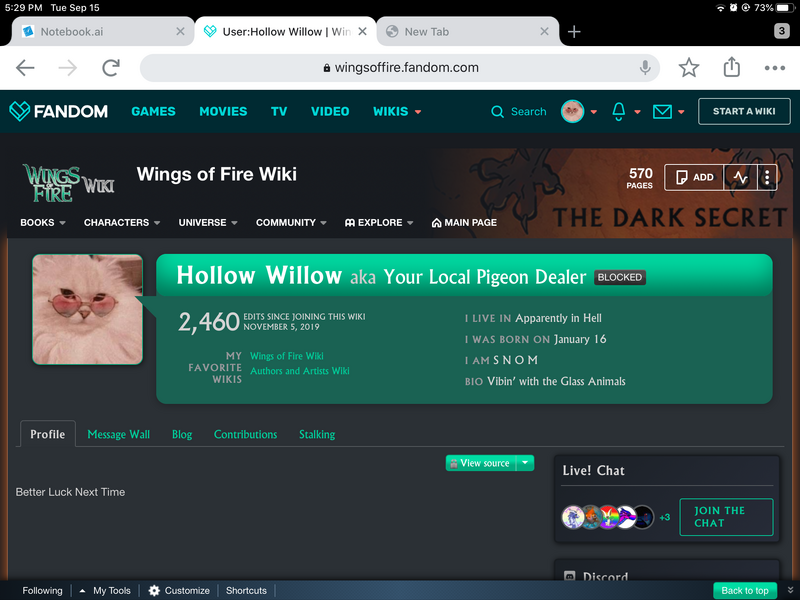The width and height of the screenshot is (800, 600).
Task: Click the START A WIKI button
Action: (744, 111)
